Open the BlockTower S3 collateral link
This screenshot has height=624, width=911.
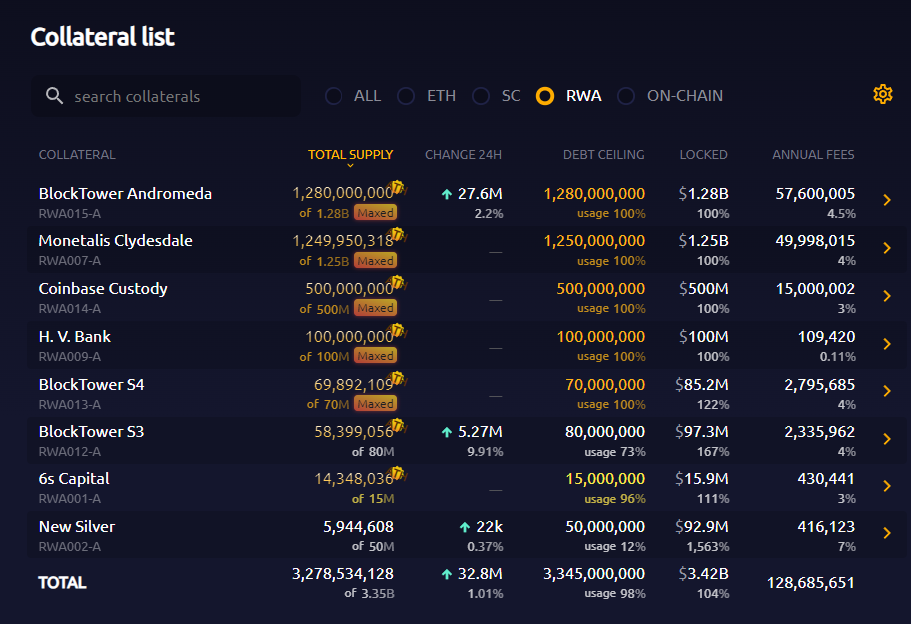coord(91,431)
